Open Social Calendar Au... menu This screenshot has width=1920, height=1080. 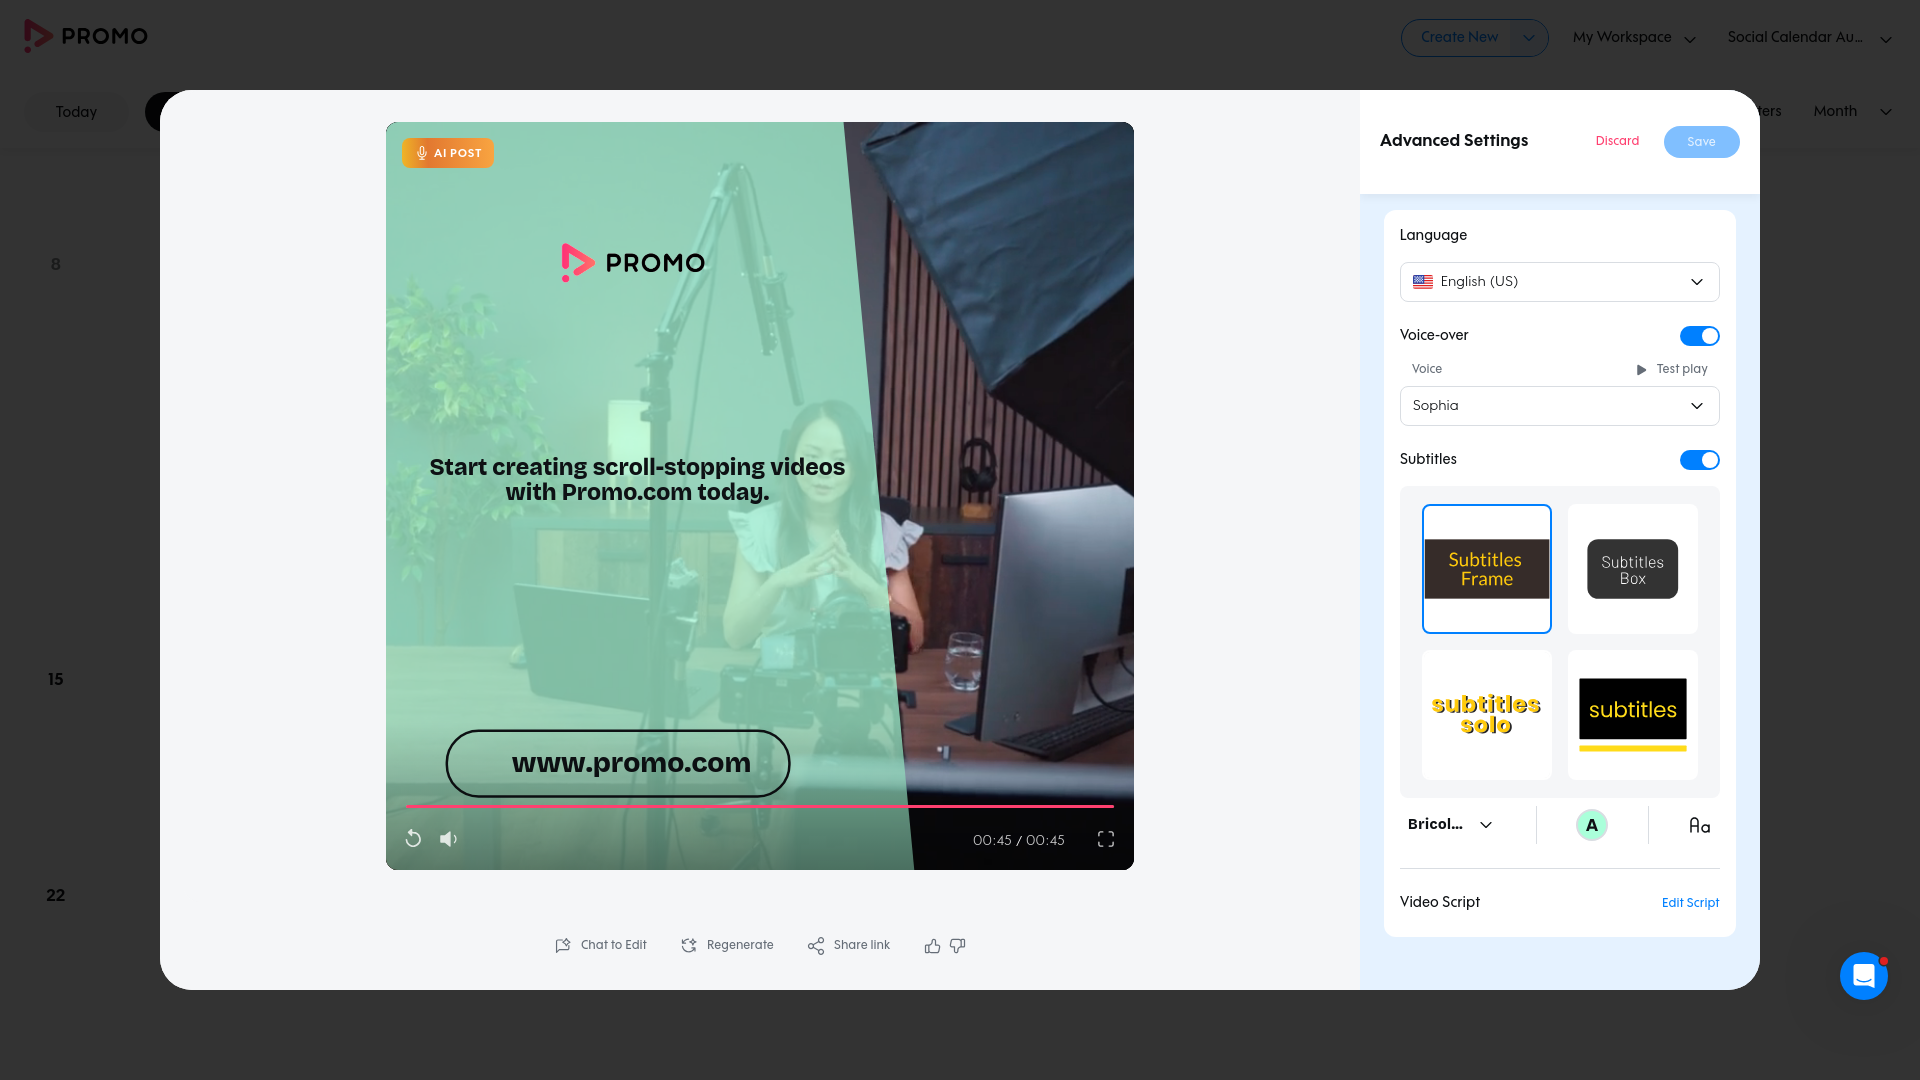click(1809, 38)
